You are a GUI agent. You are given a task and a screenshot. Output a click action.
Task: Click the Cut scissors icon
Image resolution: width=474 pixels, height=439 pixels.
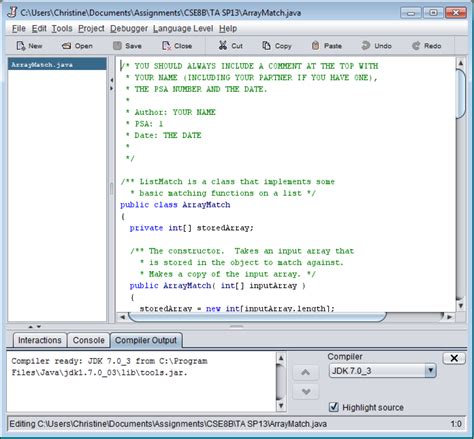point(223,46)
